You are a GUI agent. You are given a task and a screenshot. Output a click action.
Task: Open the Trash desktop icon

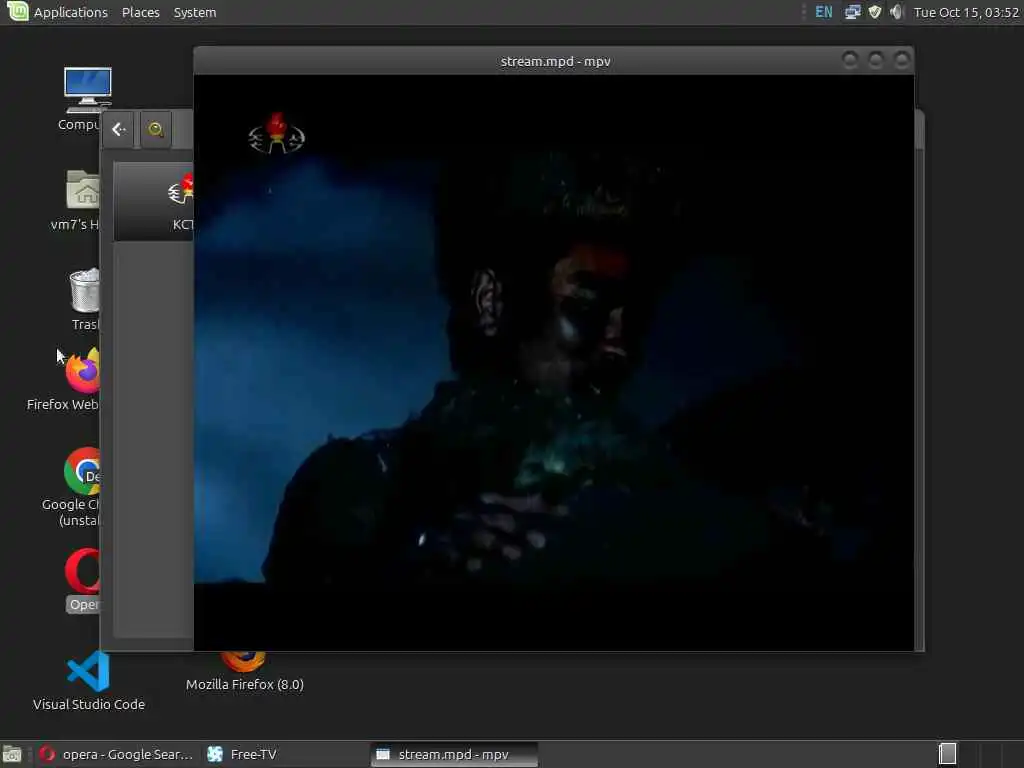[x=85, y=290]
